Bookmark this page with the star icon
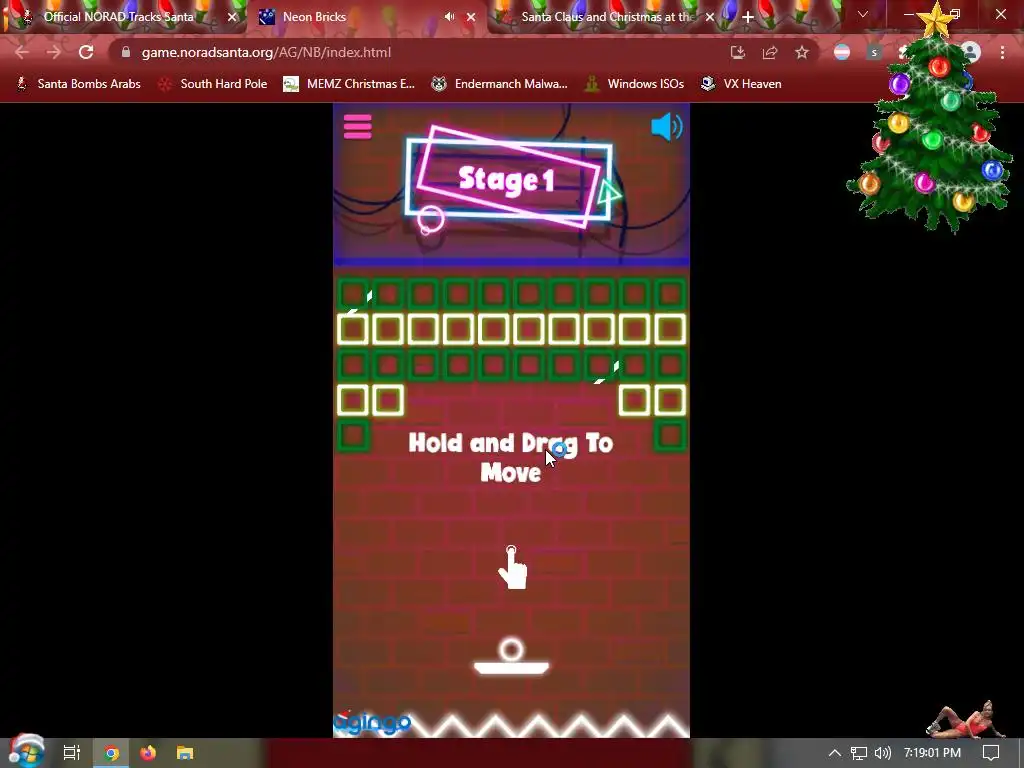 pyautogui.click(x=802, y=52)
